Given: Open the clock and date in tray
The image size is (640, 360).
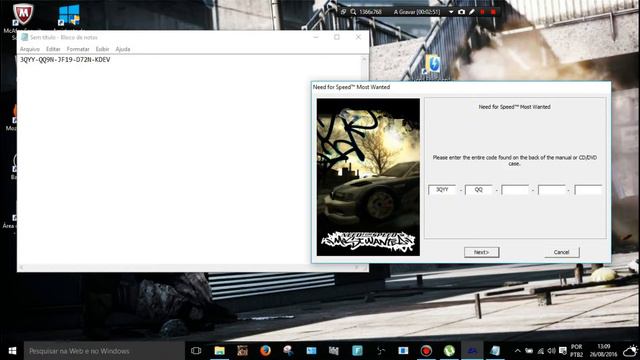Looking at the screenshot, I should 603,351.
